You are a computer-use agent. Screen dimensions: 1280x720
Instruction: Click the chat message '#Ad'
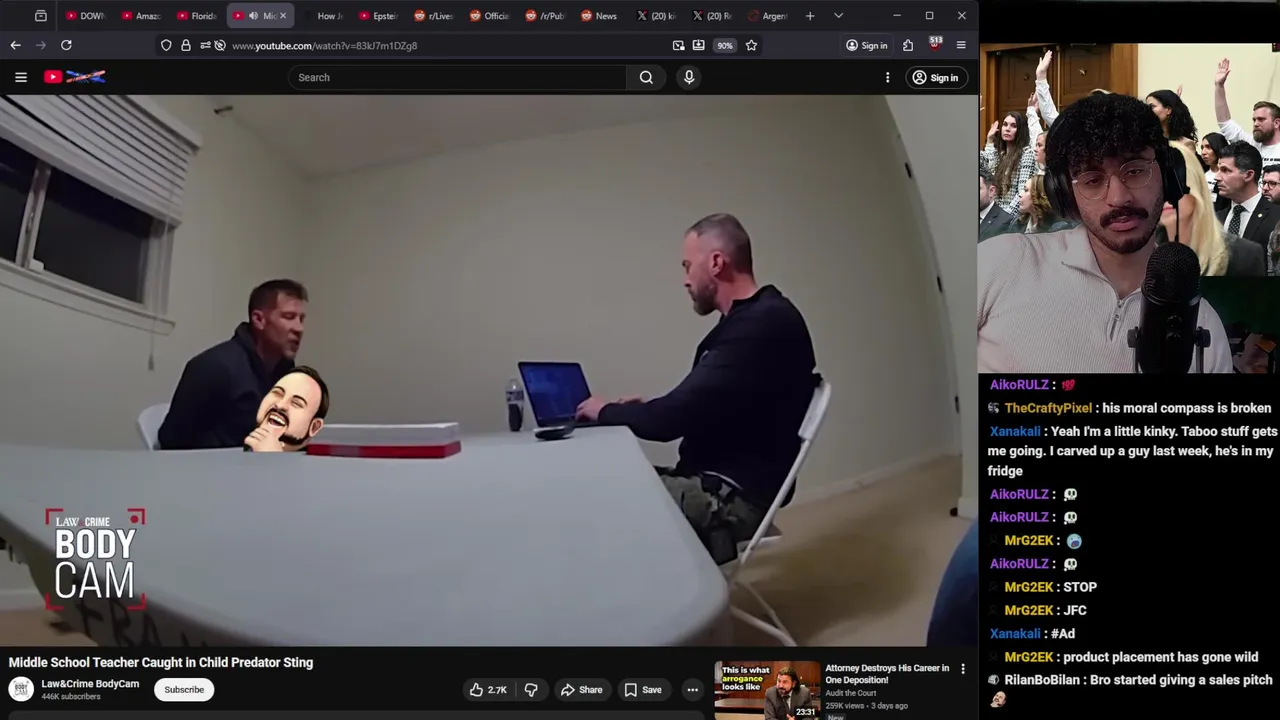tap(1061, 634)
